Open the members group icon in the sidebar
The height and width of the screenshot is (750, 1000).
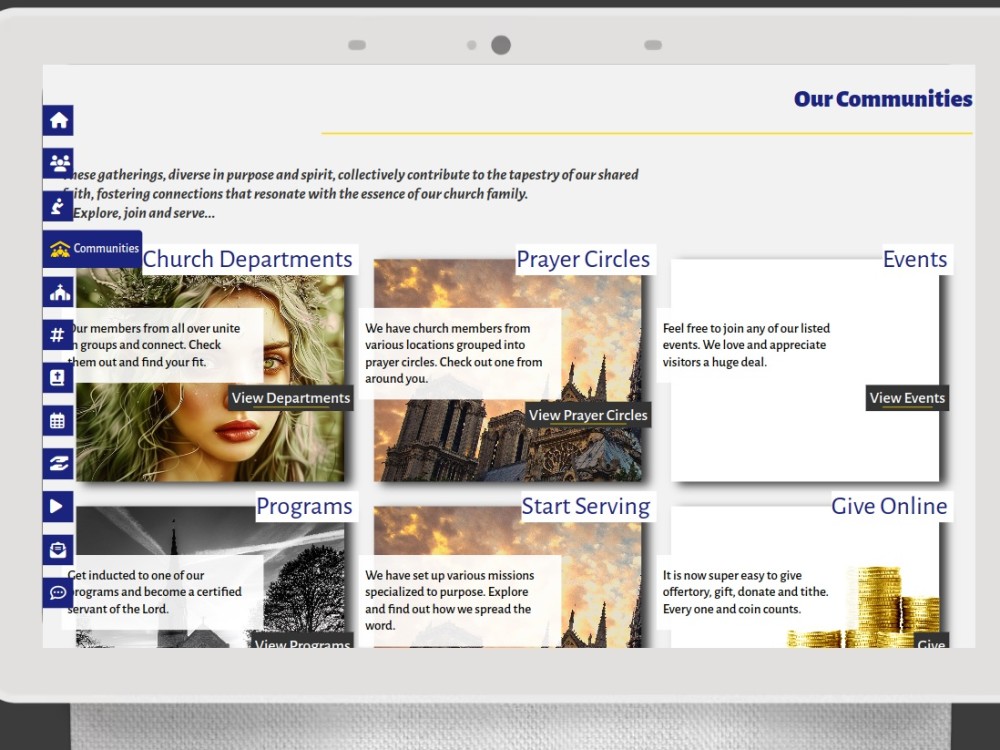[58, 163]
